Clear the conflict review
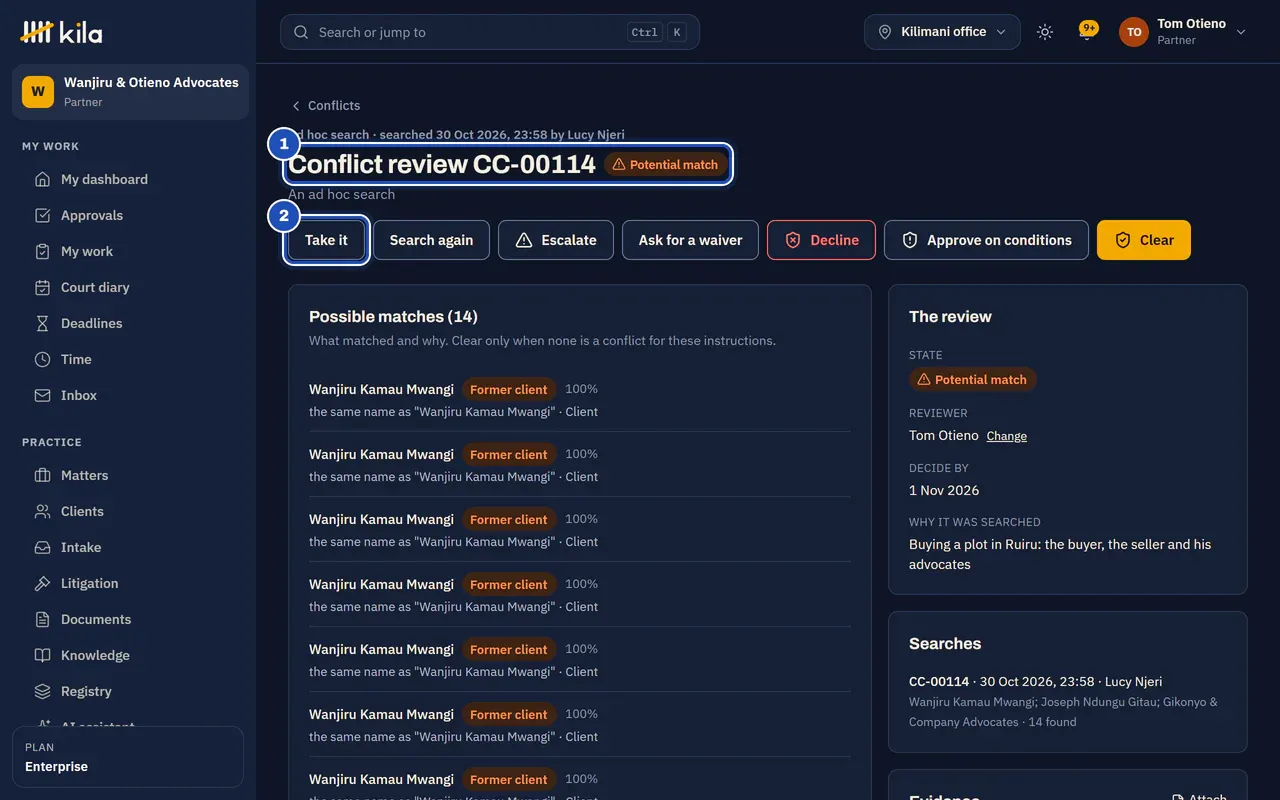The height and width of the screenshot is (800, 1280). tap(1144, 240)
